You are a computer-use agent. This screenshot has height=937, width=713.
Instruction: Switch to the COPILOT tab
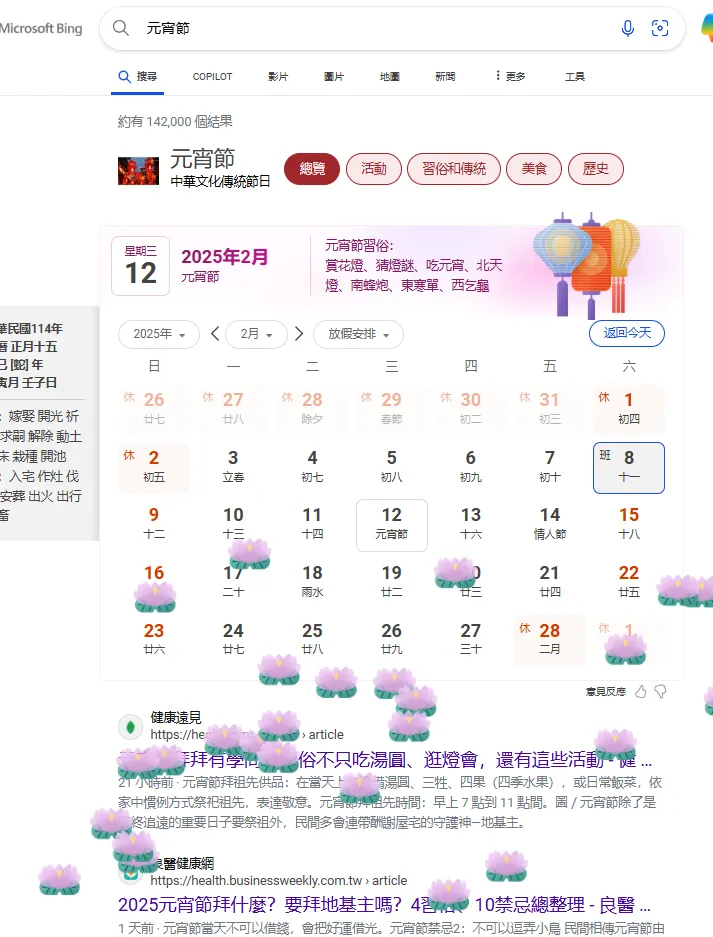pyautogui.click(x=212, y=76)
